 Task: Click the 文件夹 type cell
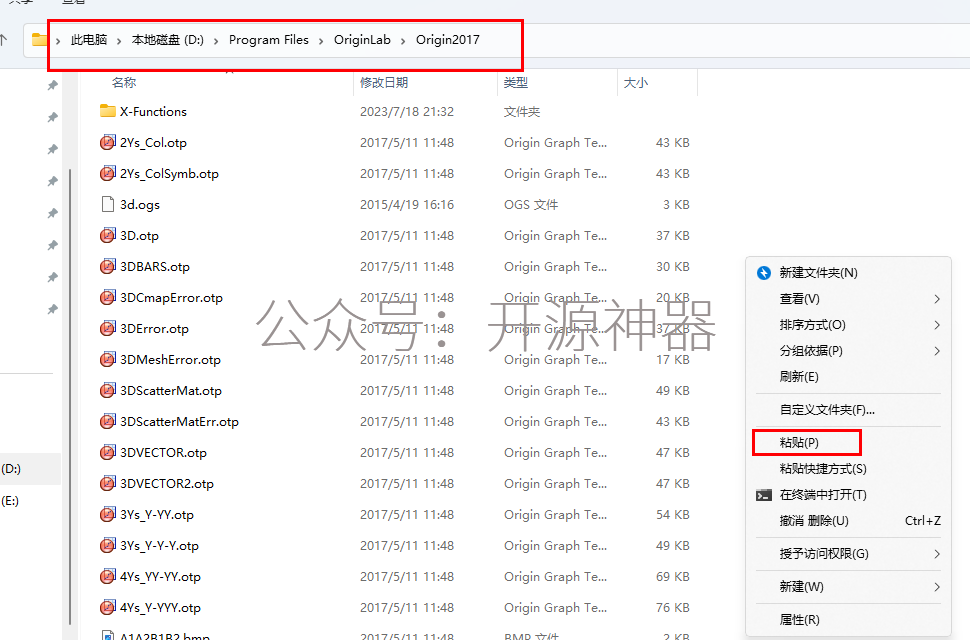coord(522,111)
